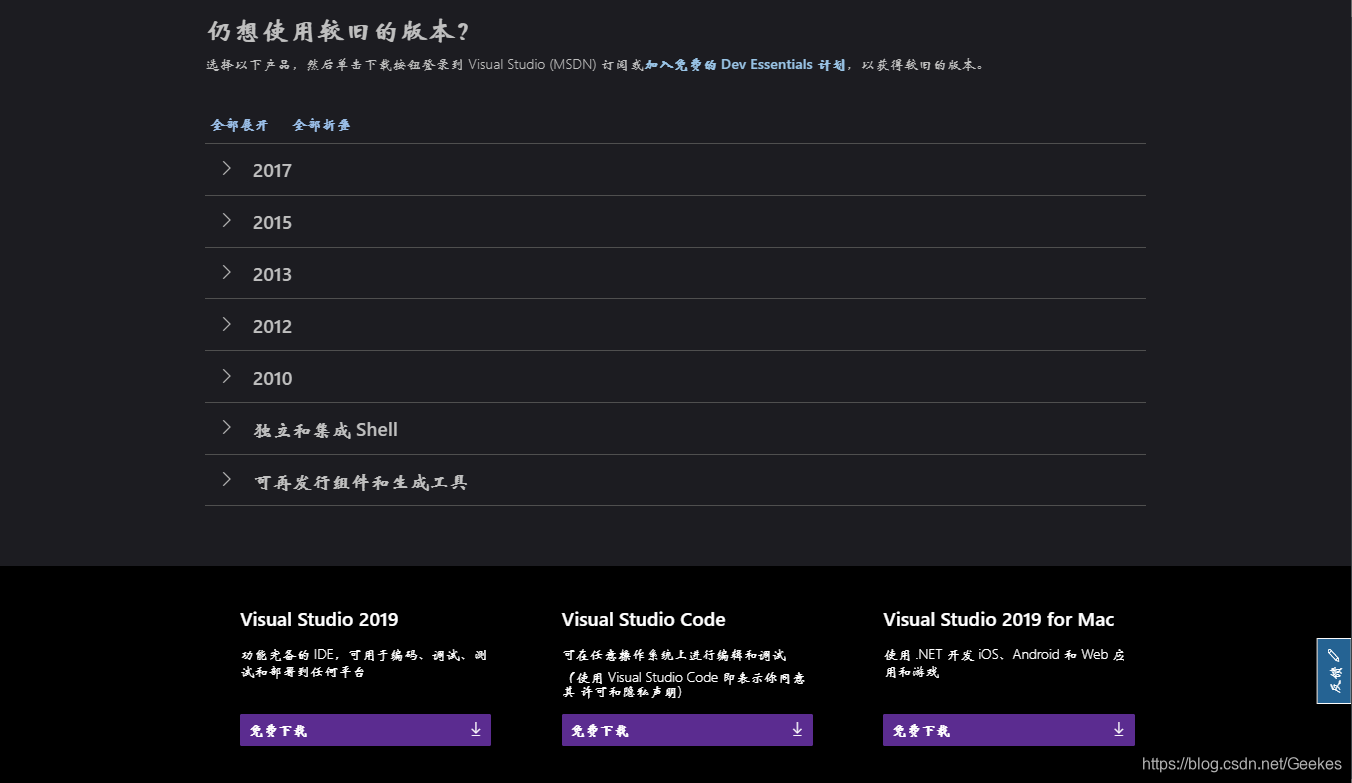The image size is (1352, 783).
Task: Click the 功能完备的 IDE description text
Action: (x=364, y=664)
